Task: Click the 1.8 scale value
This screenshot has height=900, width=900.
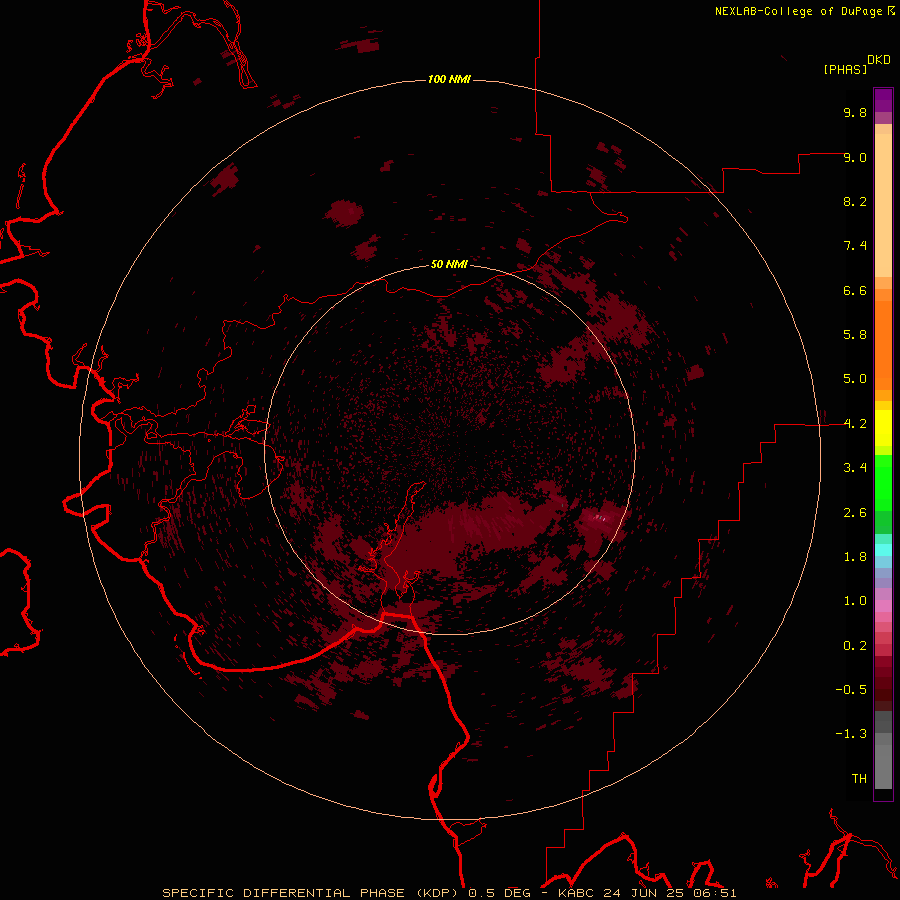Action: (855, 557)
